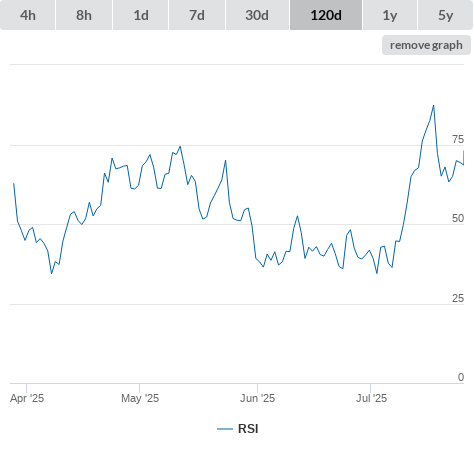
Task: Click the May '25 axis label
Action: click(140, 398)
